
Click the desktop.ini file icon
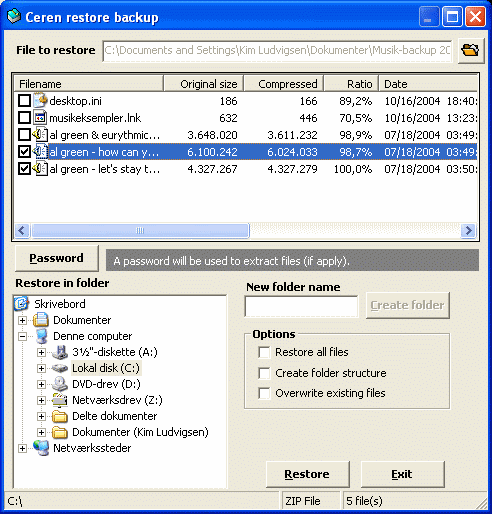[x=40, y=100]
